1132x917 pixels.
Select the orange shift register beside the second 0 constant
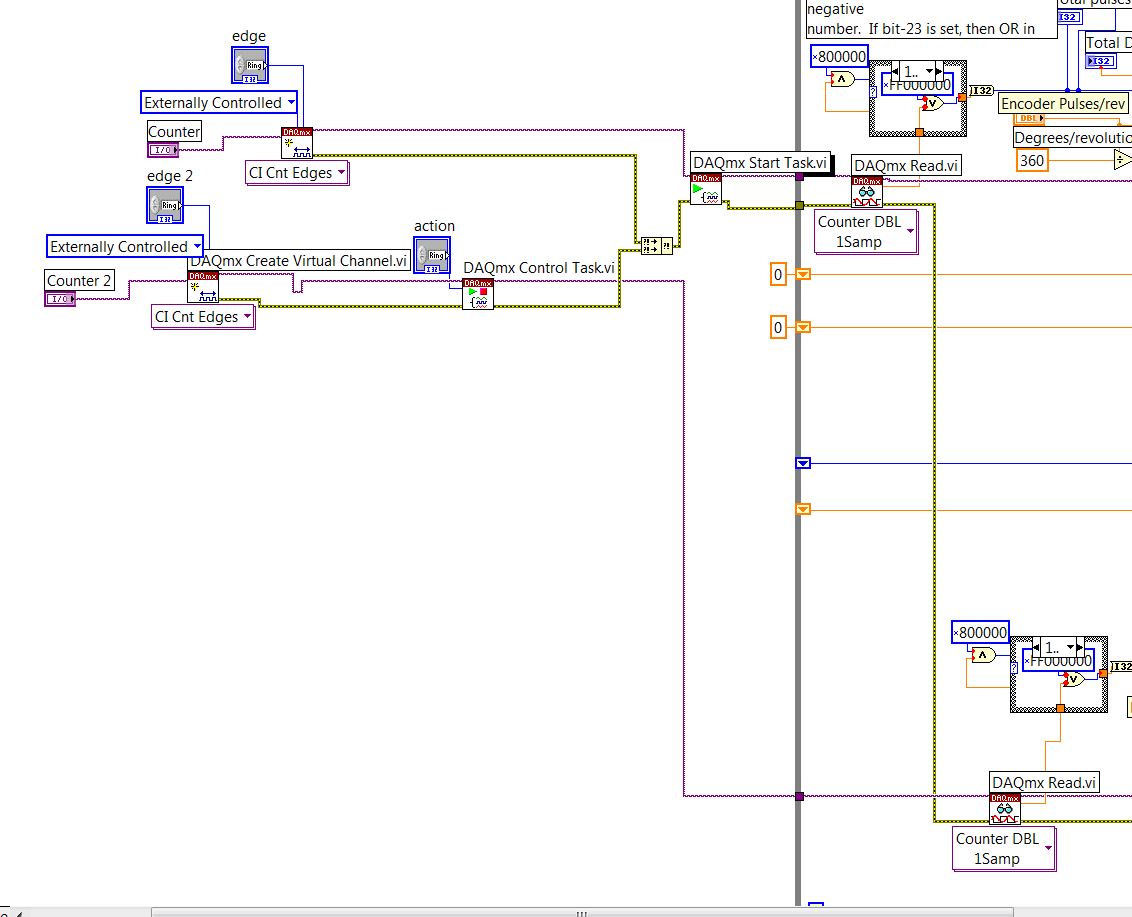click(x=803, y=327)
